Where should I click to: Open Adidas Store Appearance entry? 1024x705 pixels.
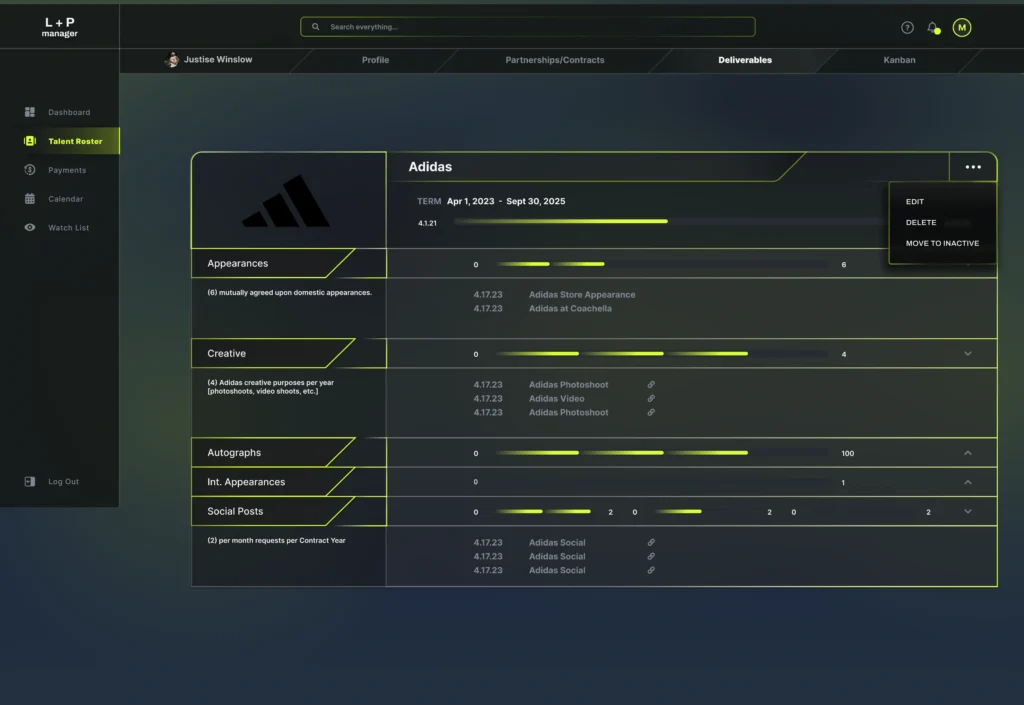click(x=582, y=295)
